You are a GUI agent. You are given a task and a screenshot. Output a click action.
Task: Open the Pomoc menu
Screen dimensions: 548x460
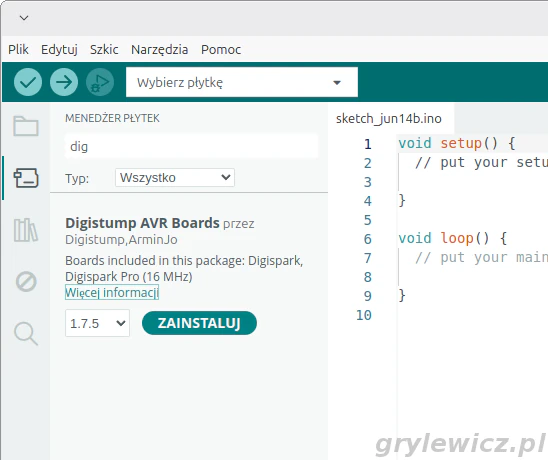click(221, 50)
